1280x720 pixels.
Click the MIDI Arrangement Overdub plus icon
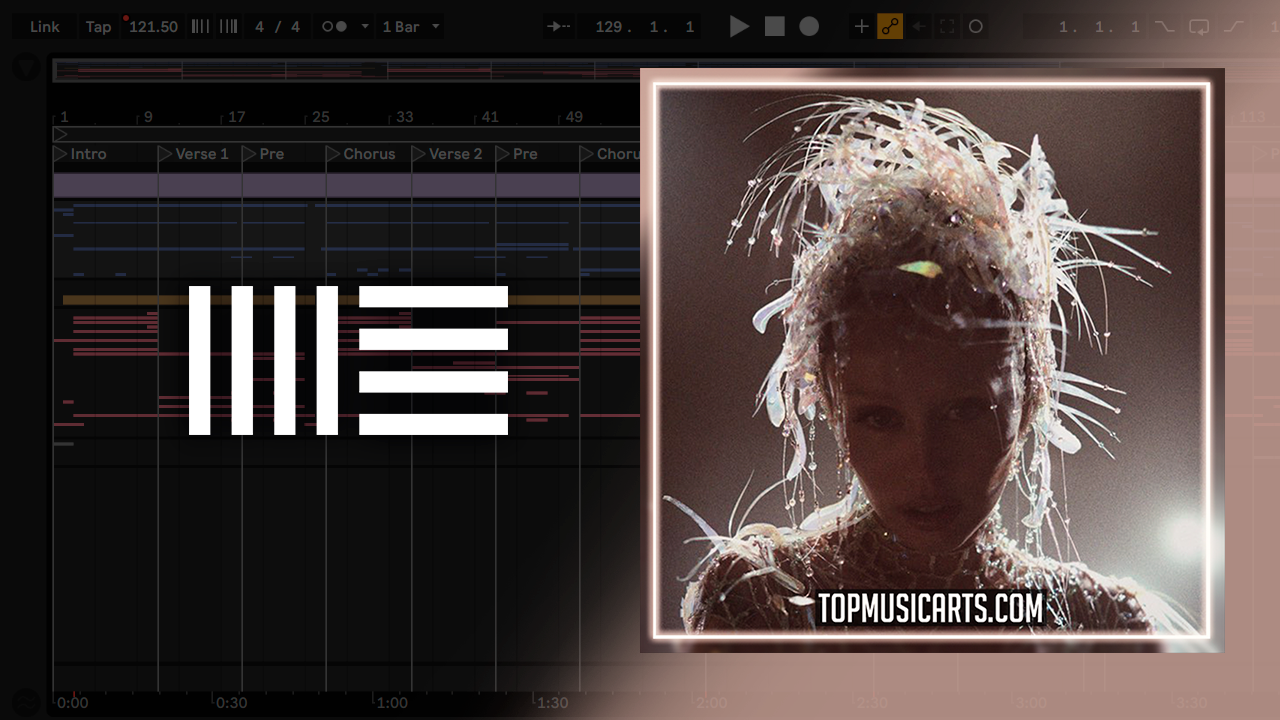point(861,27)
